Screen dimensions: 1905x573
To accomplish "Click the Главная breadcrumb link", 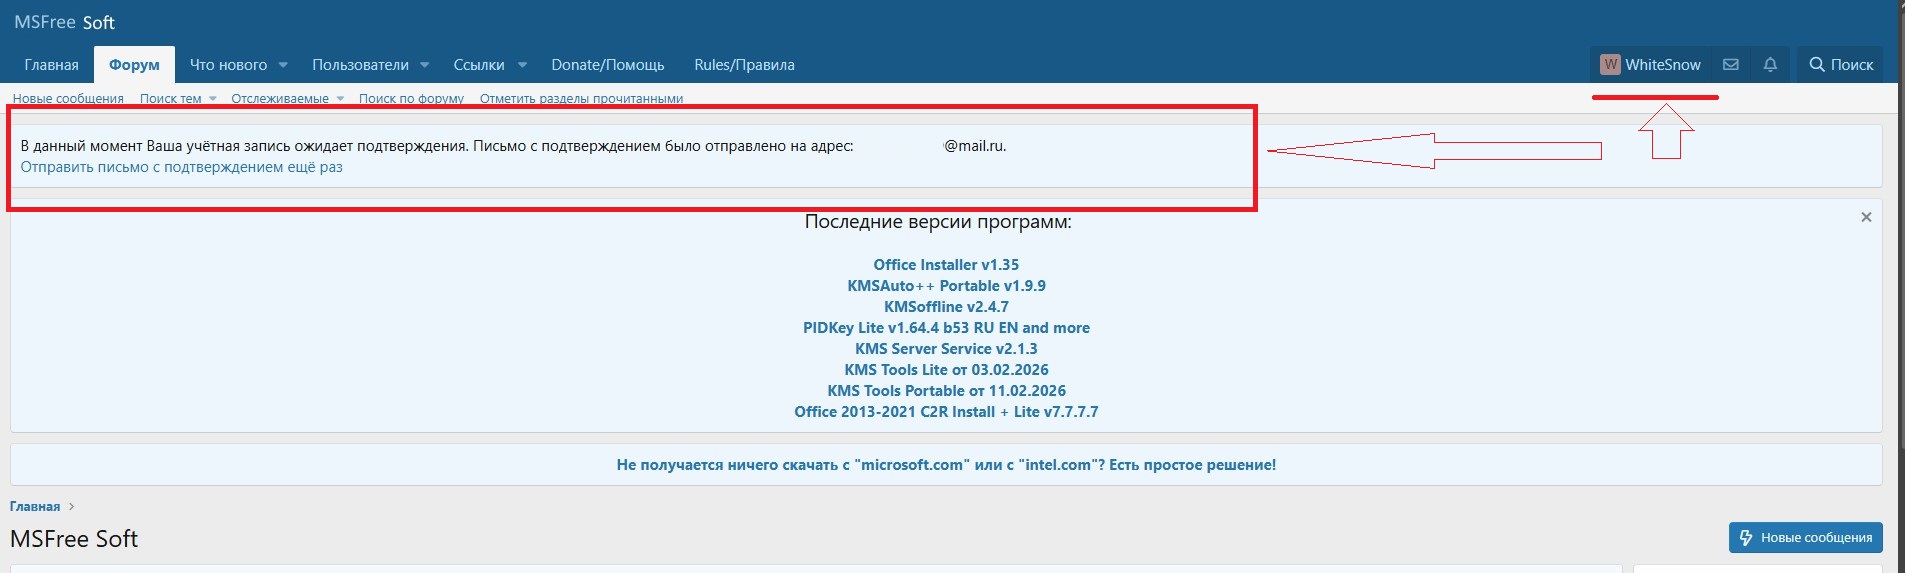I will click(x=35, y=507).
